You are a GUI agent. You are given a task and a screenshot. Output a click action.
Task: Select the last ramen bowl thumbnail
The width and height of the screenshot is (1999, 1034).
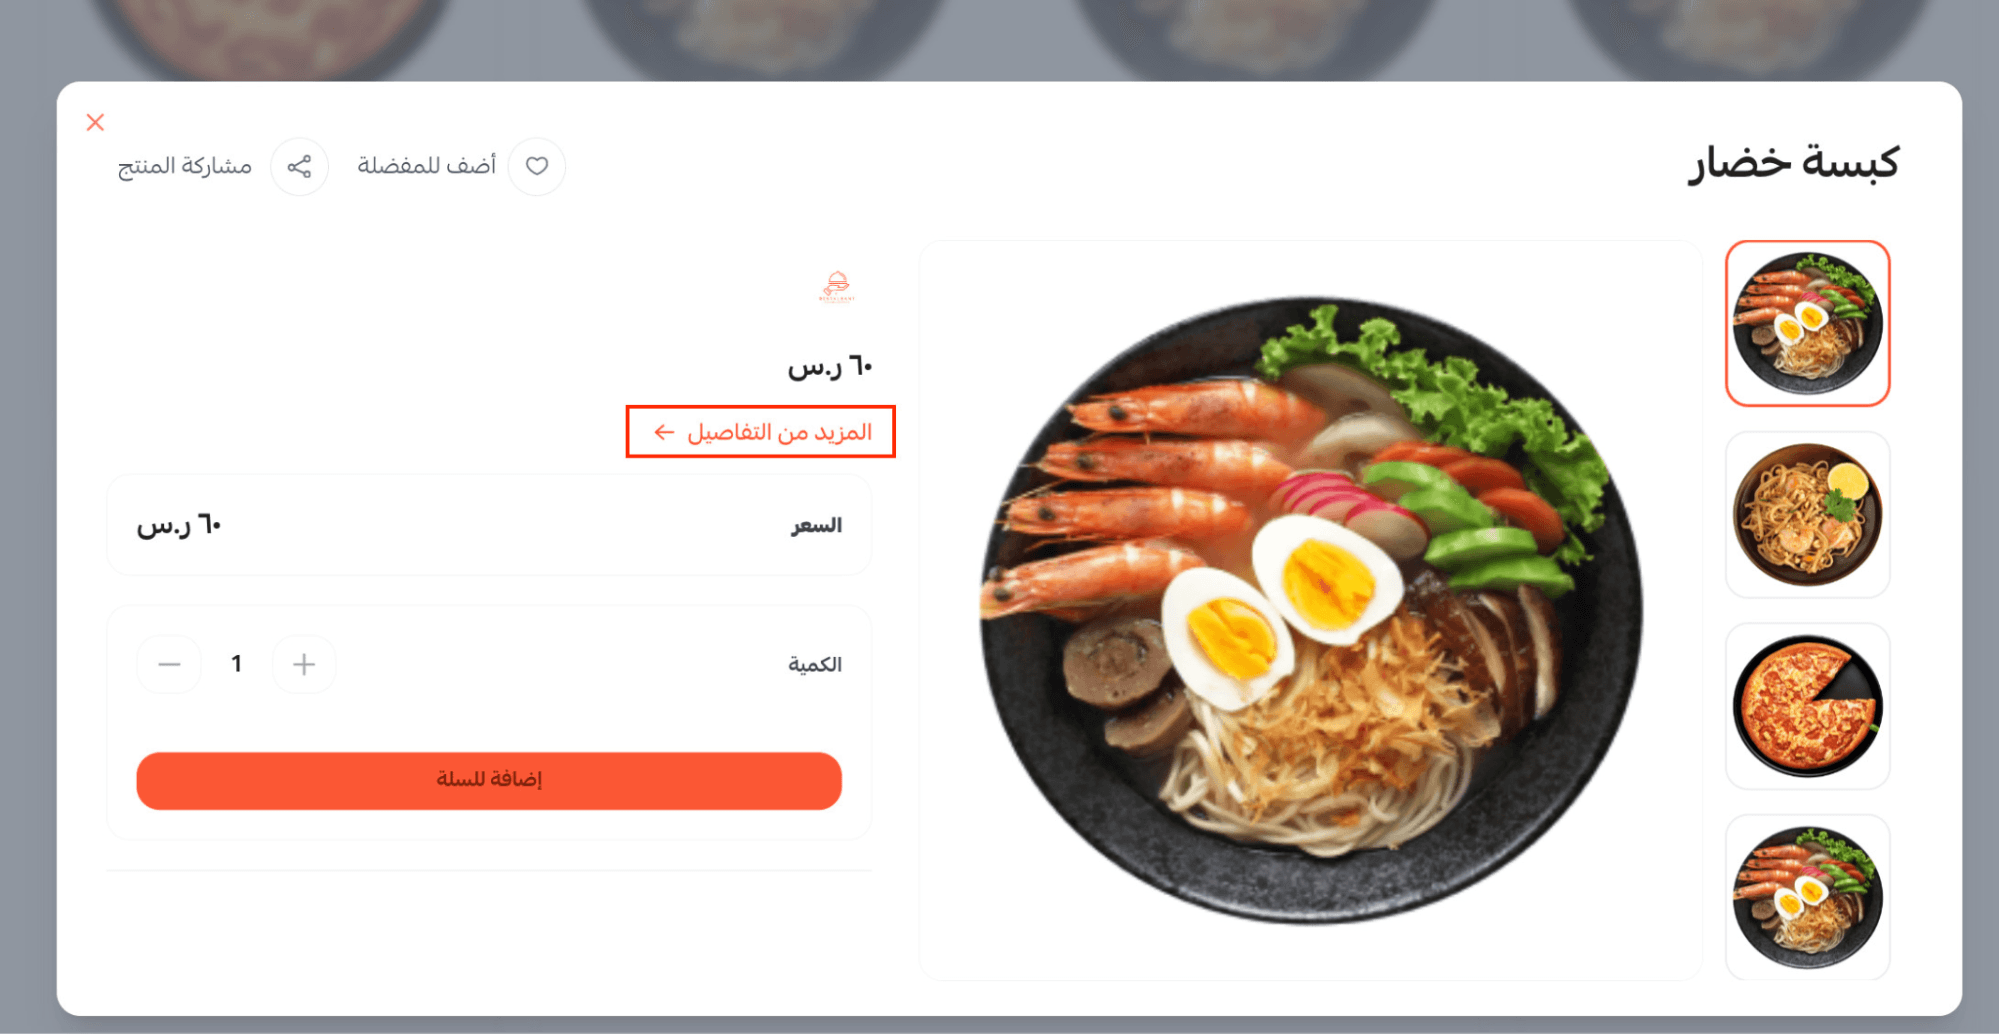tap(1807, 897)
